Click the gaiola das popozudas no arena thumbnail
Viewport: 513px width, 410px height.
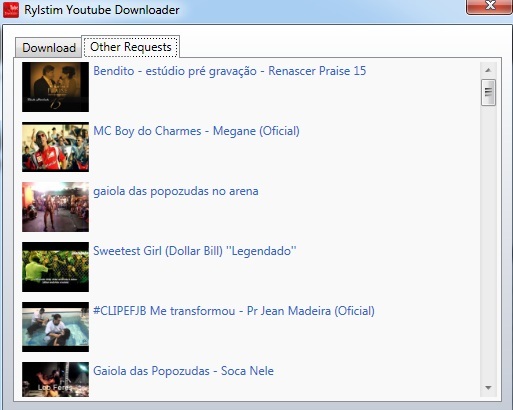point(55,207)
